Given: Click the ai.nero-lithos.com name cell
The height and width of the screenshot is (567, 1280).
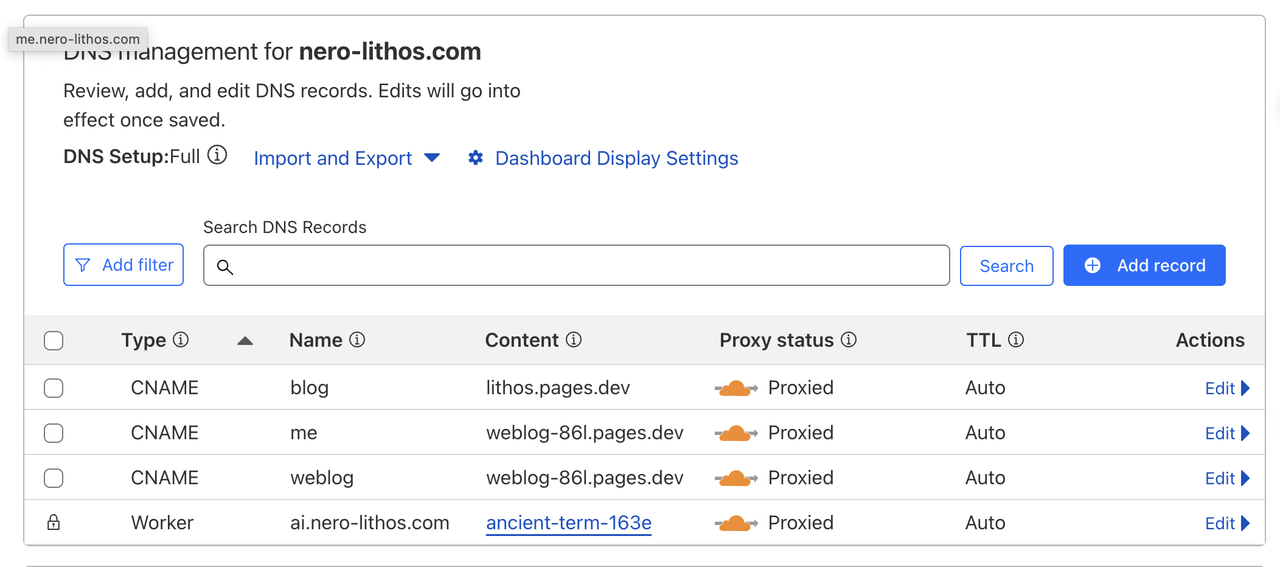Looking at the screenshot, I should [x=370, y=523].
